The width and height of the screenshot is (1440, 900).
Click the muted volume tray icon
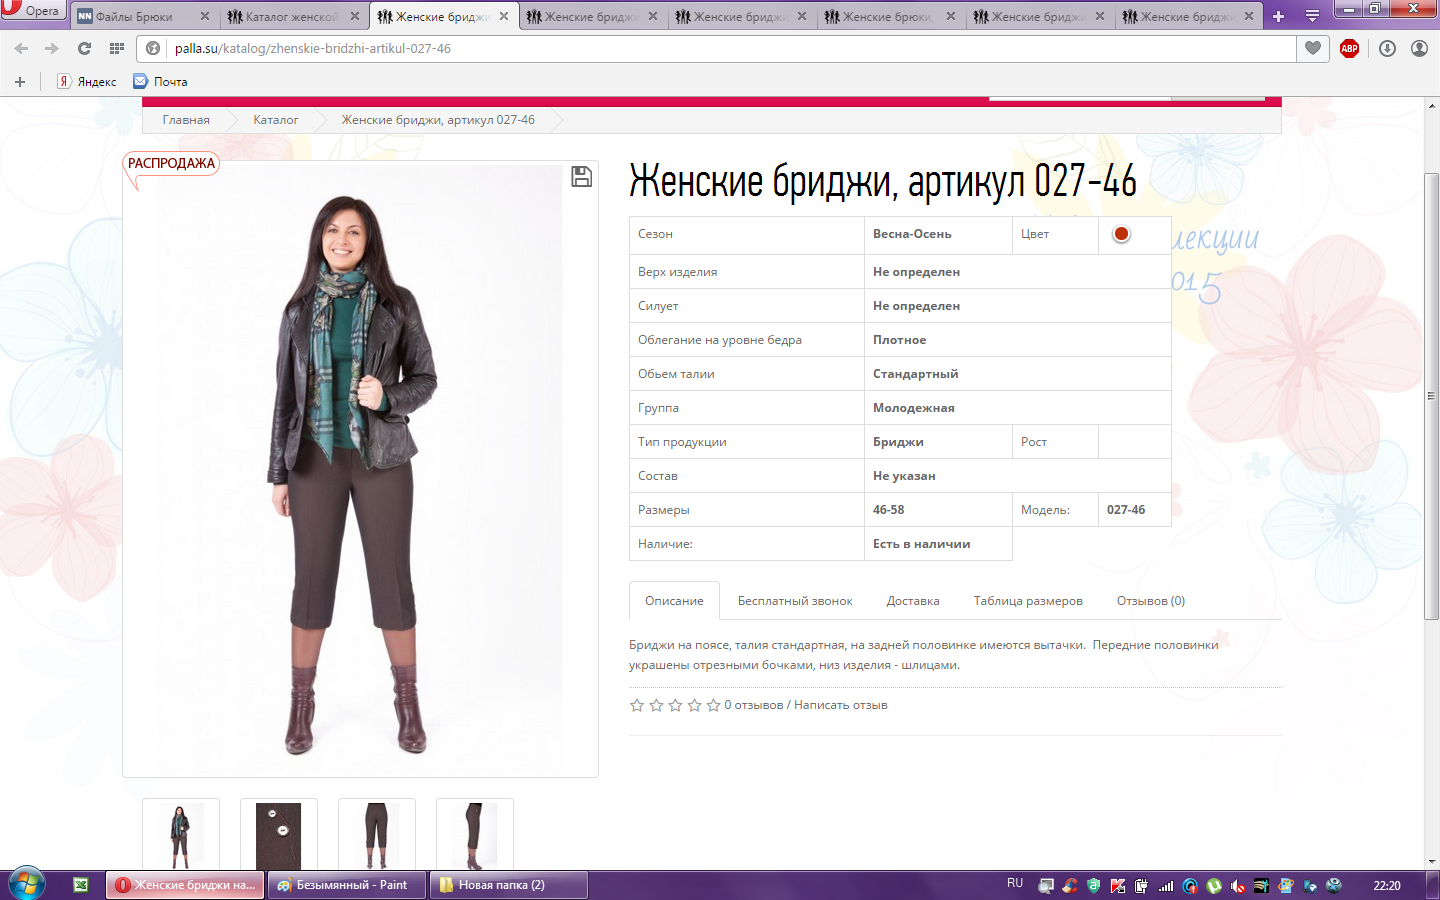[x=1238, y=885]
